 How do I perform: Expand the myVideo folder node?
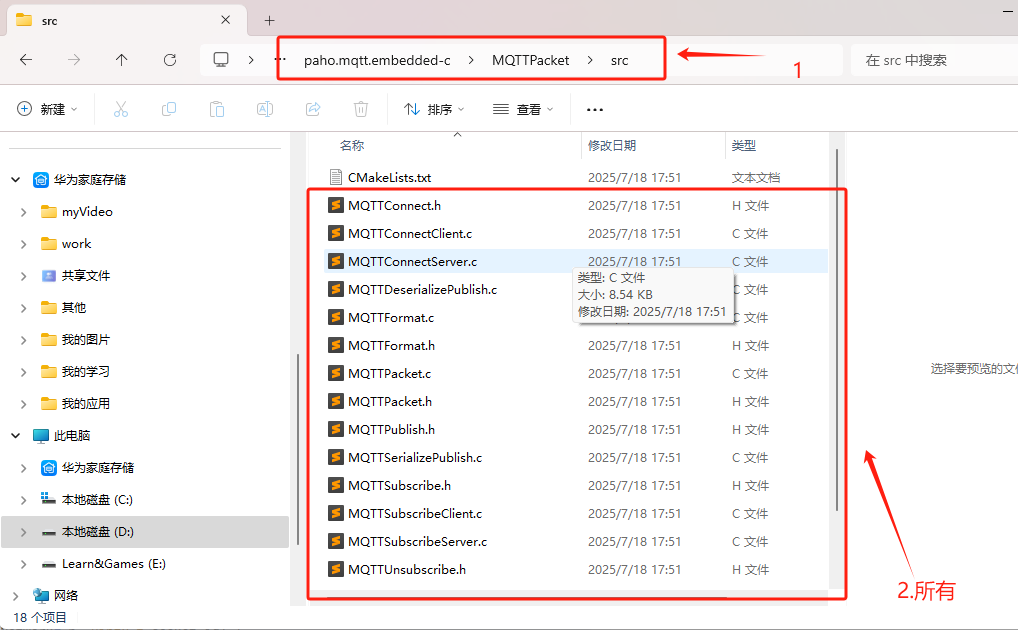pyautogui.click(x=23, y=212)
